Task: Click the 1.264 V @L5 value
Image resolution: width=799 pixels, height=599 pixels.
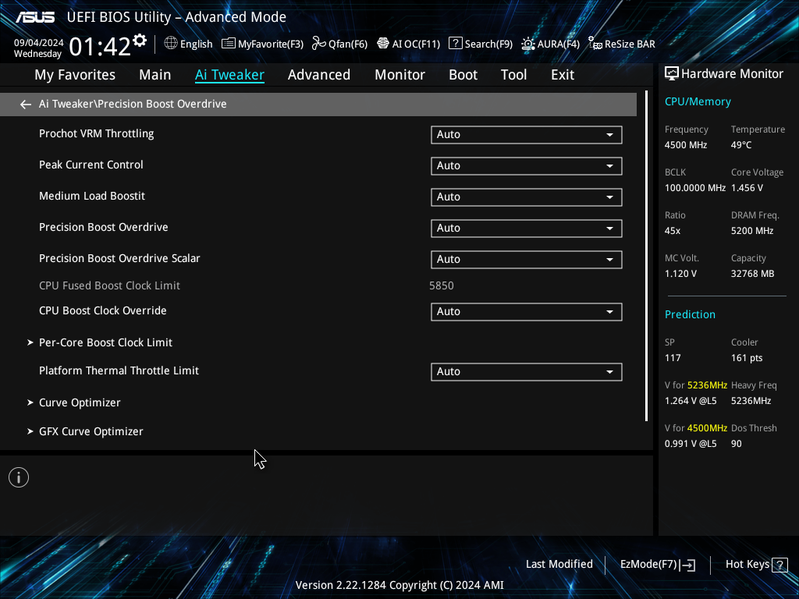Action: (x=690, y=401)
